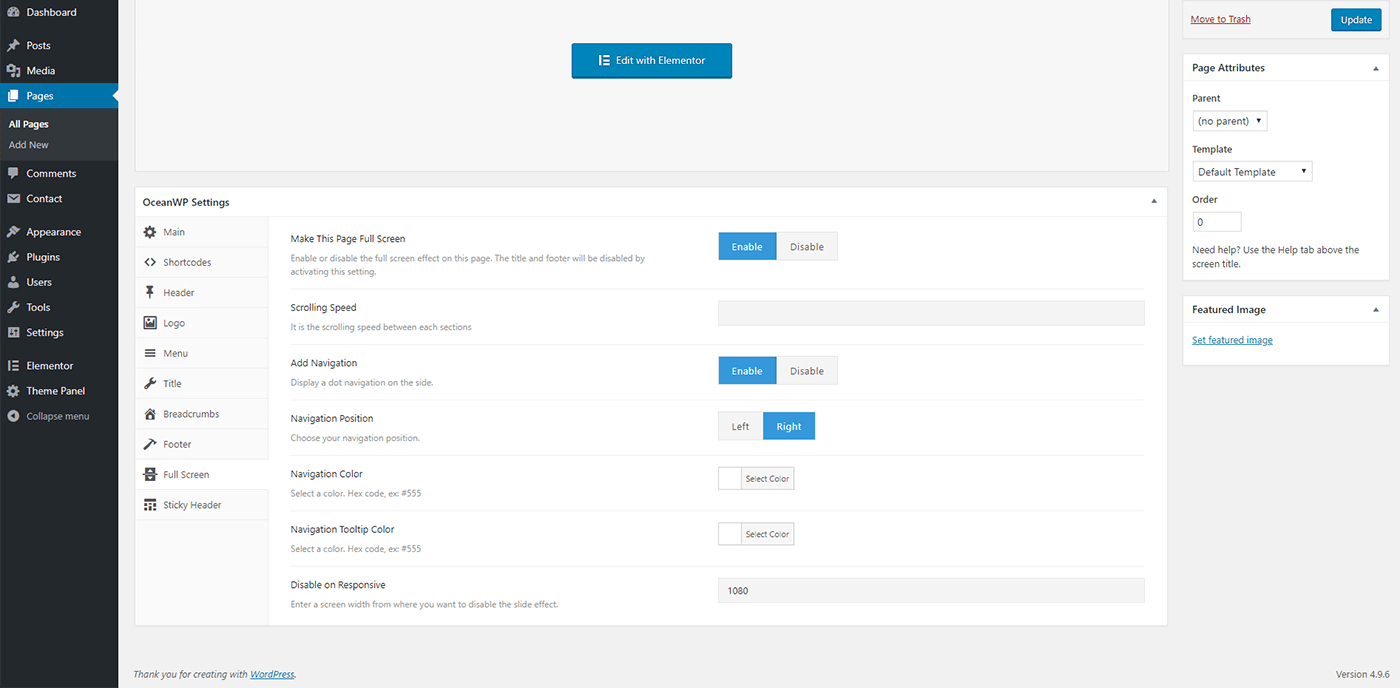The height and width of the screenshot is (688, 1400).
Task: Enable Add Navigation dots
Action: click(x=747, y=371)
